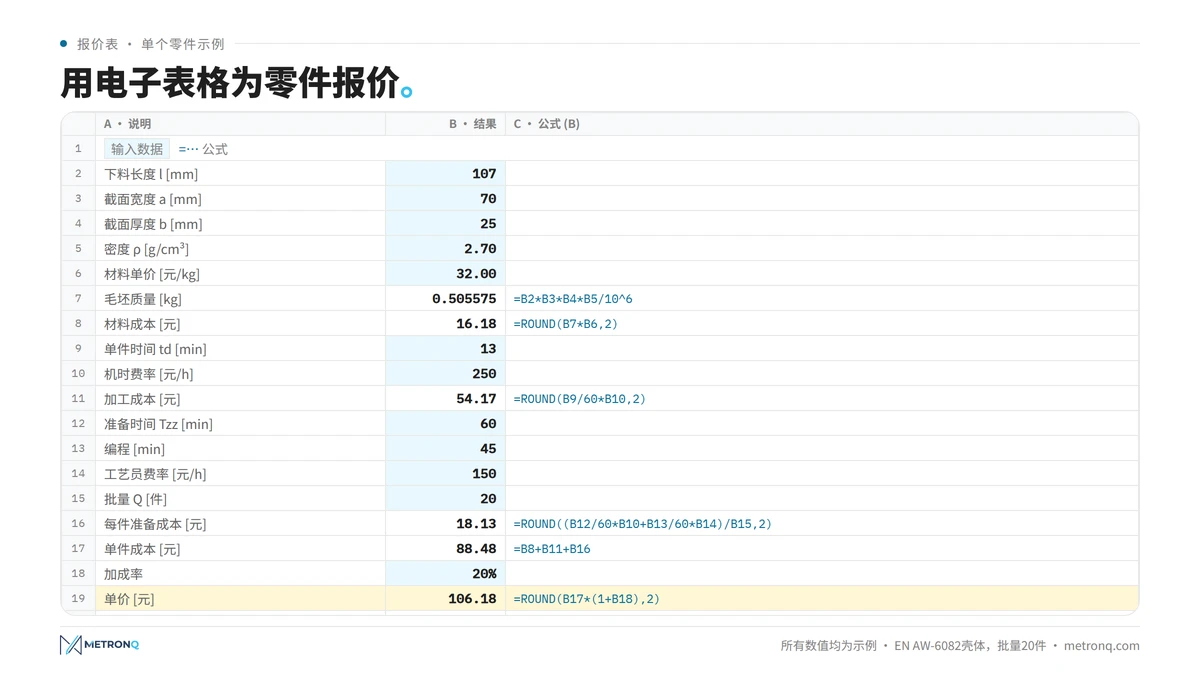The height and width of the screenshot is (675, 1200).
Task: Click the machine rate value 250
Action: (x=445, y=374)
